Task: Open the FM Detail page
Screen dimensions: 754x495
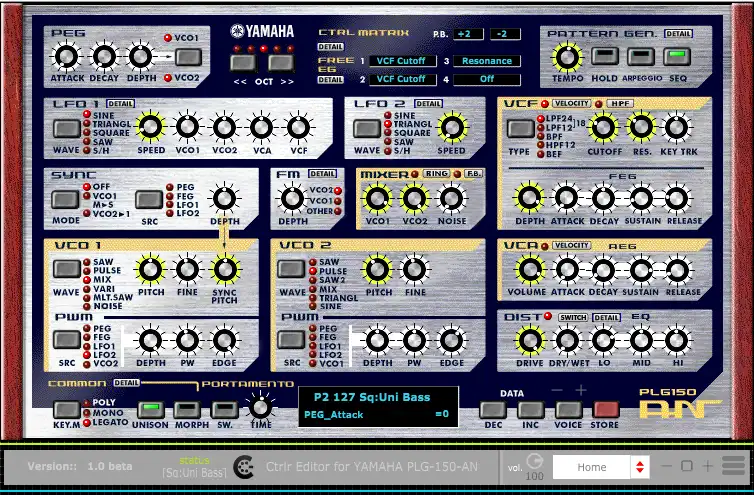Action: click(x=323, y=174)
